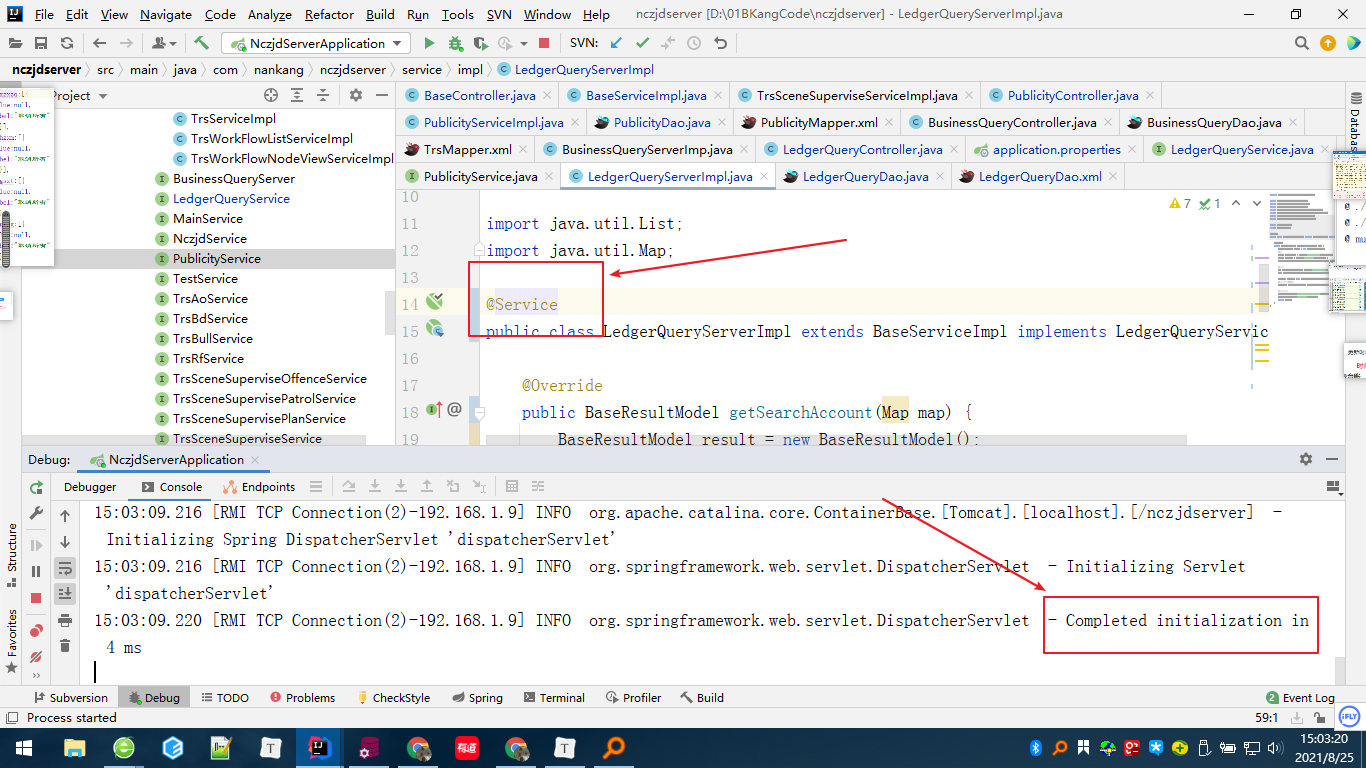Open SVN history clock icon
The image size is (1366, 768).
coord(694,43)
